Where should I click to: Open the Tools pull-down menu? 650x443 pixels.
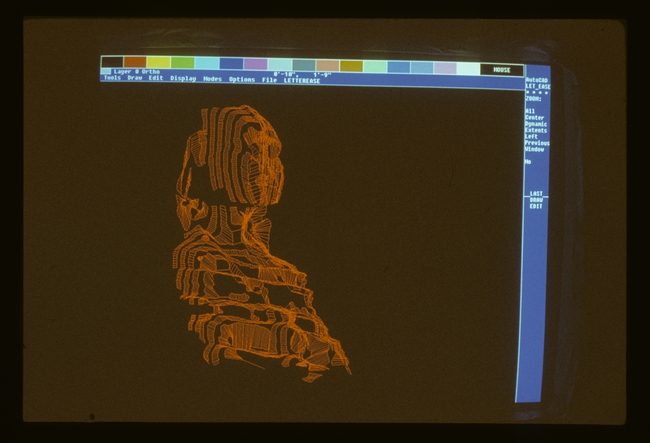[x=111, y=79]
